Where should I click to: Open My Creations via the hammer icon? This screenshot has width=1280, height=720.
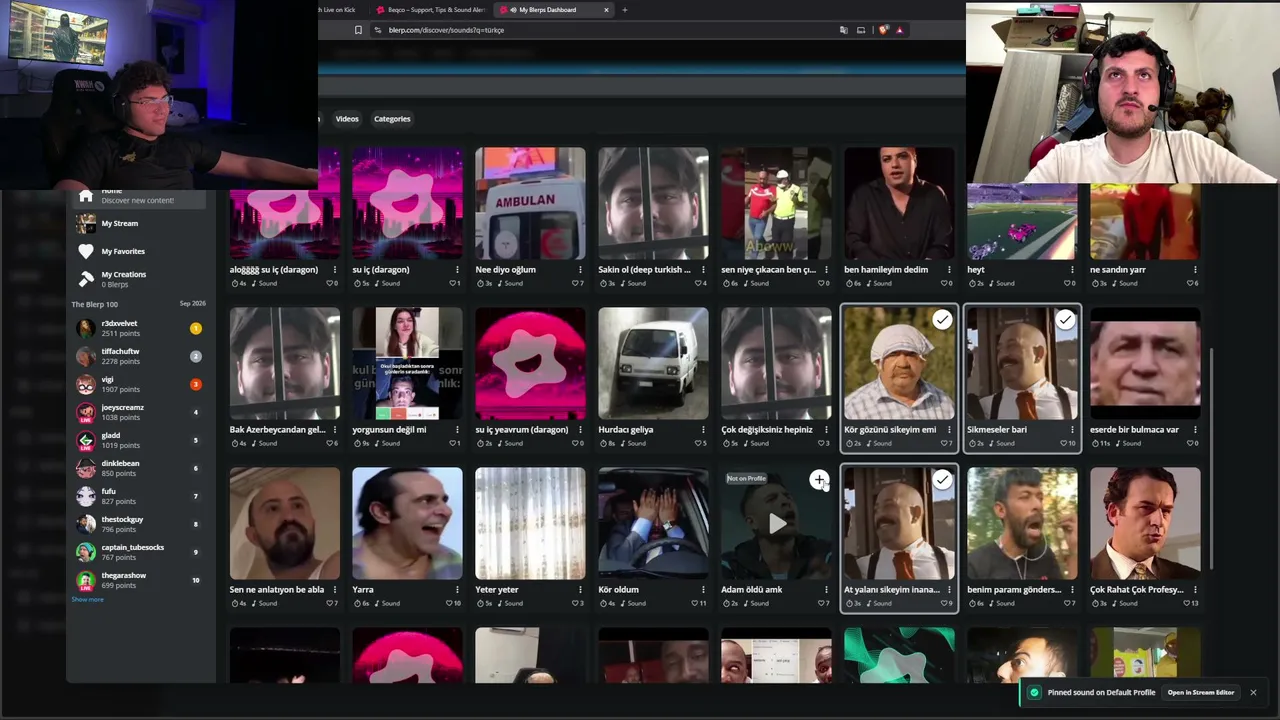coord(86,279)
